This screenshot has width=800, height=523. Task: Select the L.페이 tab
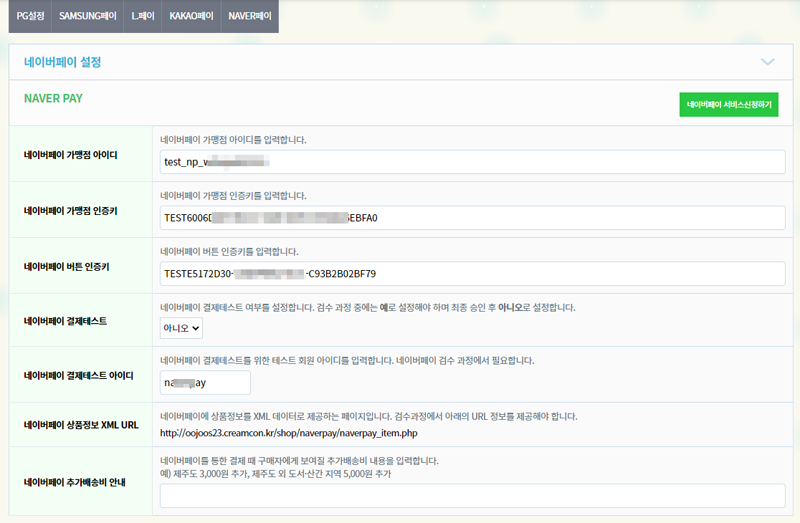pos(142,16)
